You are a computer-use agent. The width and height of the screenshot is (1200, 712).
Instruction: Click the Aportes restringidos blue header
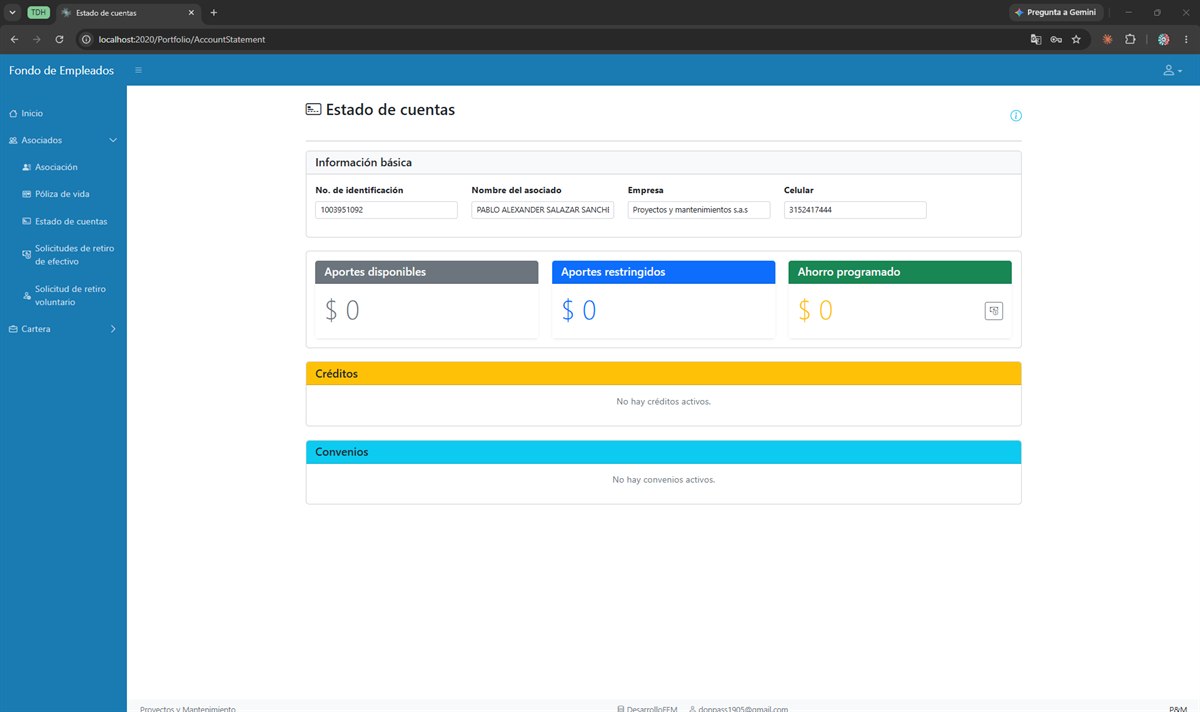664,272
